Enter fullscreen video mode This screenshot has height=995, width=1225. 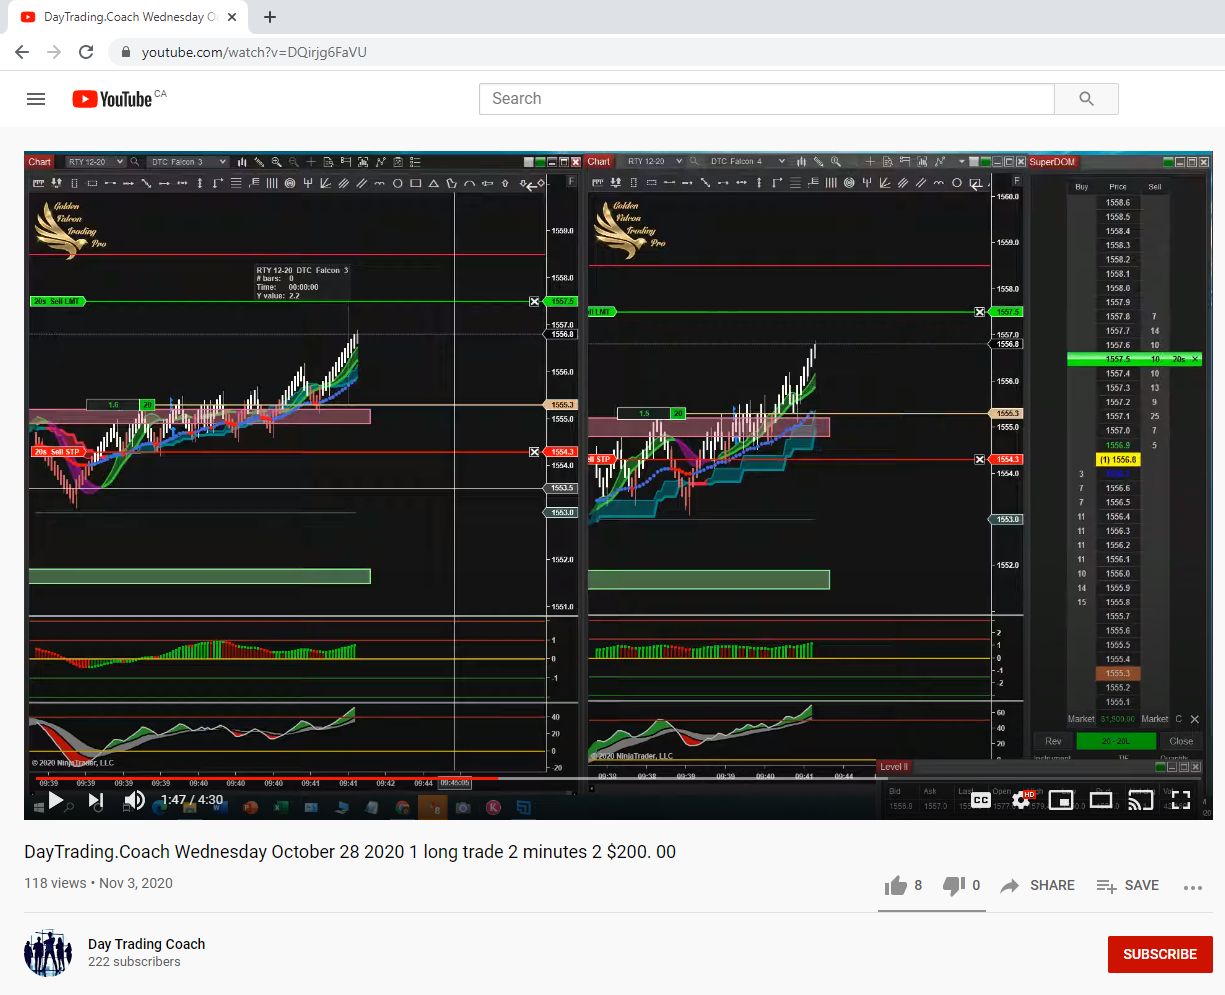1181,800
